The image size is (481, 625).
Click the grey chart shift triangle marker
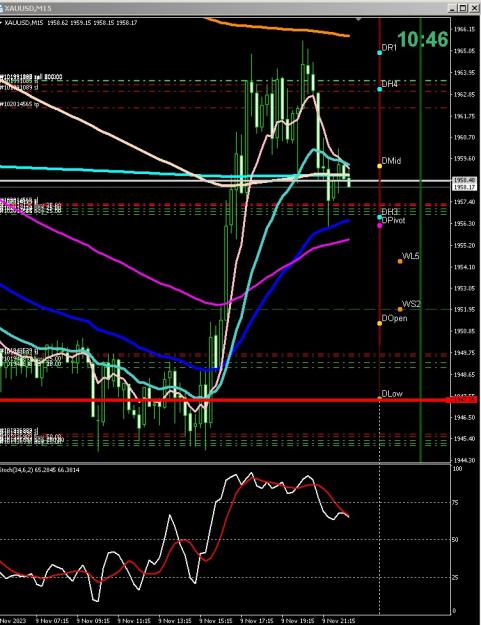pos(359,19)
